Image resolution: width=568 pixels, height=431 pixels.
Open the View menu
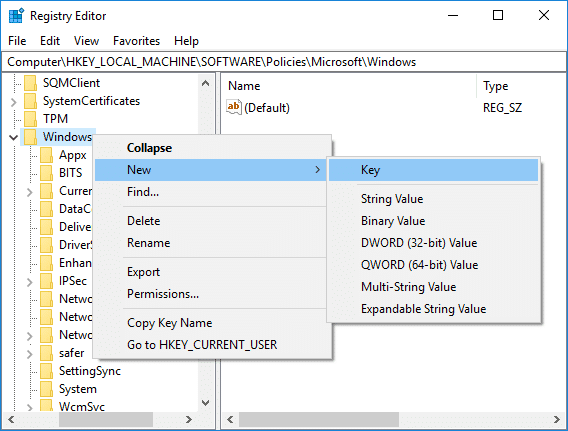tap(86, 41)
